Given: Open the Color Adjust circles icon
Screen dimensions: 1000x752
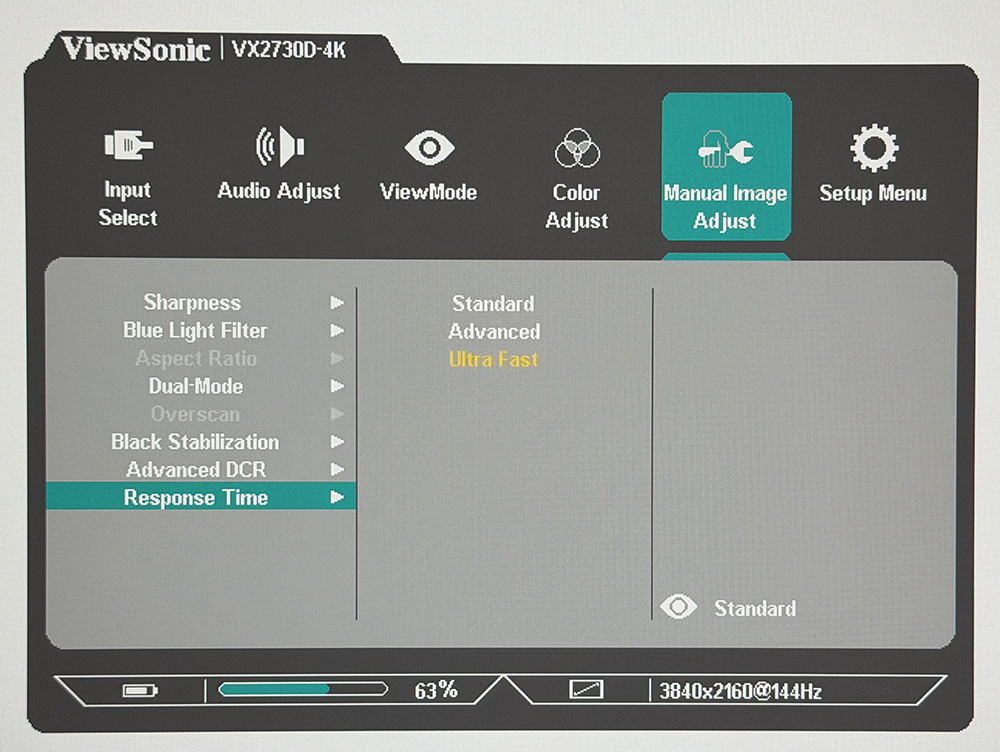Looking at the screenshot, I should click(x=577, y=147).
